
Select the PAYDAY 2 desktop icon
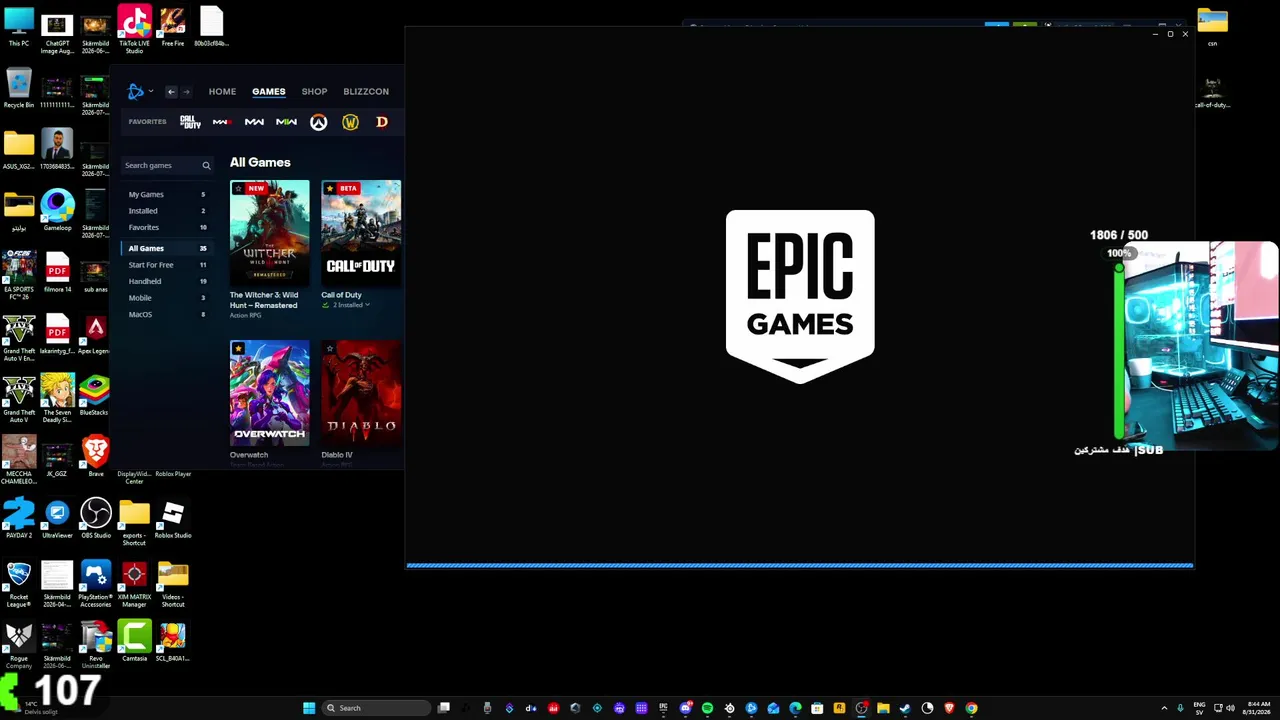tap(19, 518)
